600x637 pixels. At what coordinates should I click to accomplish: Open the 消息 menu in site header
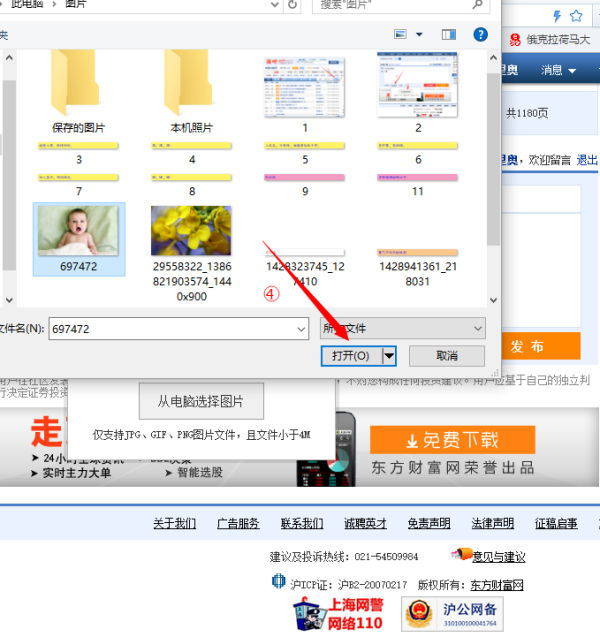(x=558, y=70)
